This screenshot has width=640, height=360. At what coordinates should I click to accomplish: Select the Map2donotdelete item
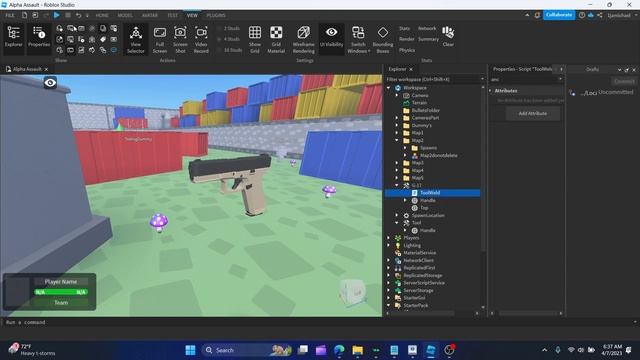tap(438, 155)
